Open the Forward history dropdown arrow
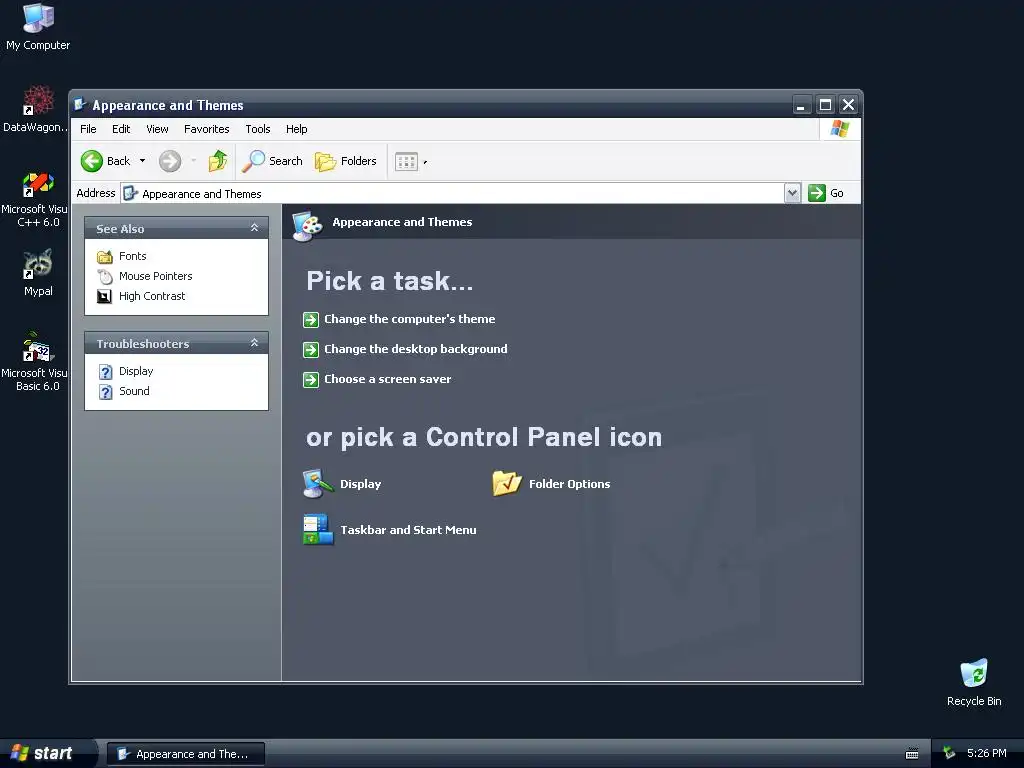Image resolution: width=1024 pixels, height=768 pixels. [x=193, y=161]
